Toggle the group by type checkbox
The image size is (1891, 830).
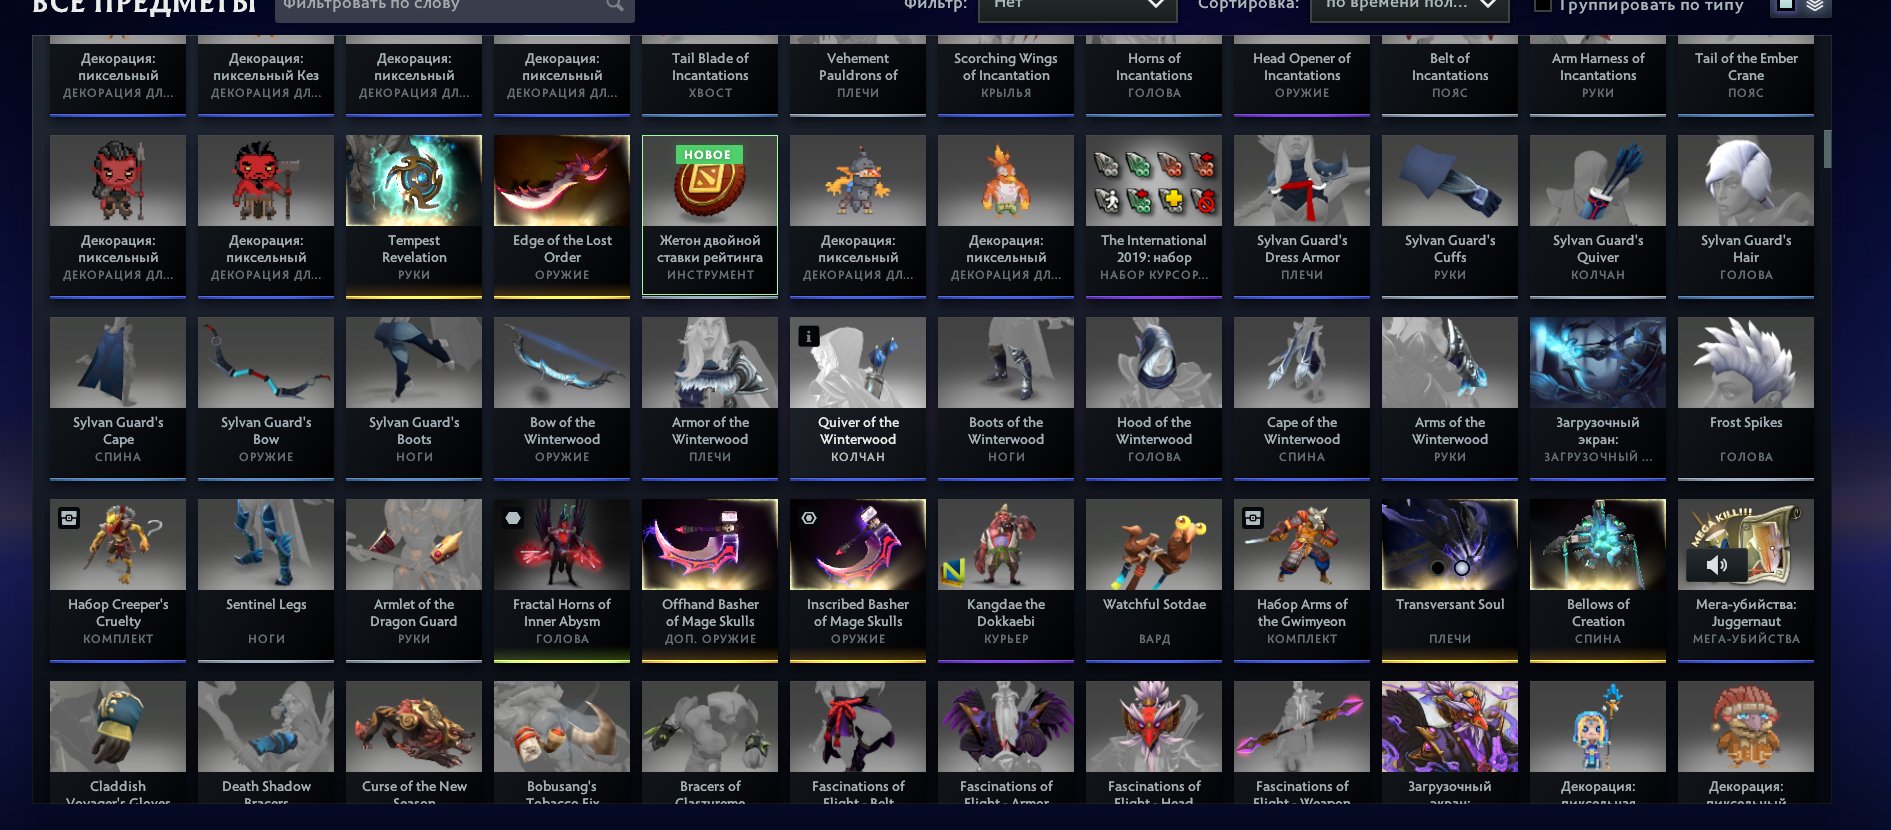pos(1543,5)
